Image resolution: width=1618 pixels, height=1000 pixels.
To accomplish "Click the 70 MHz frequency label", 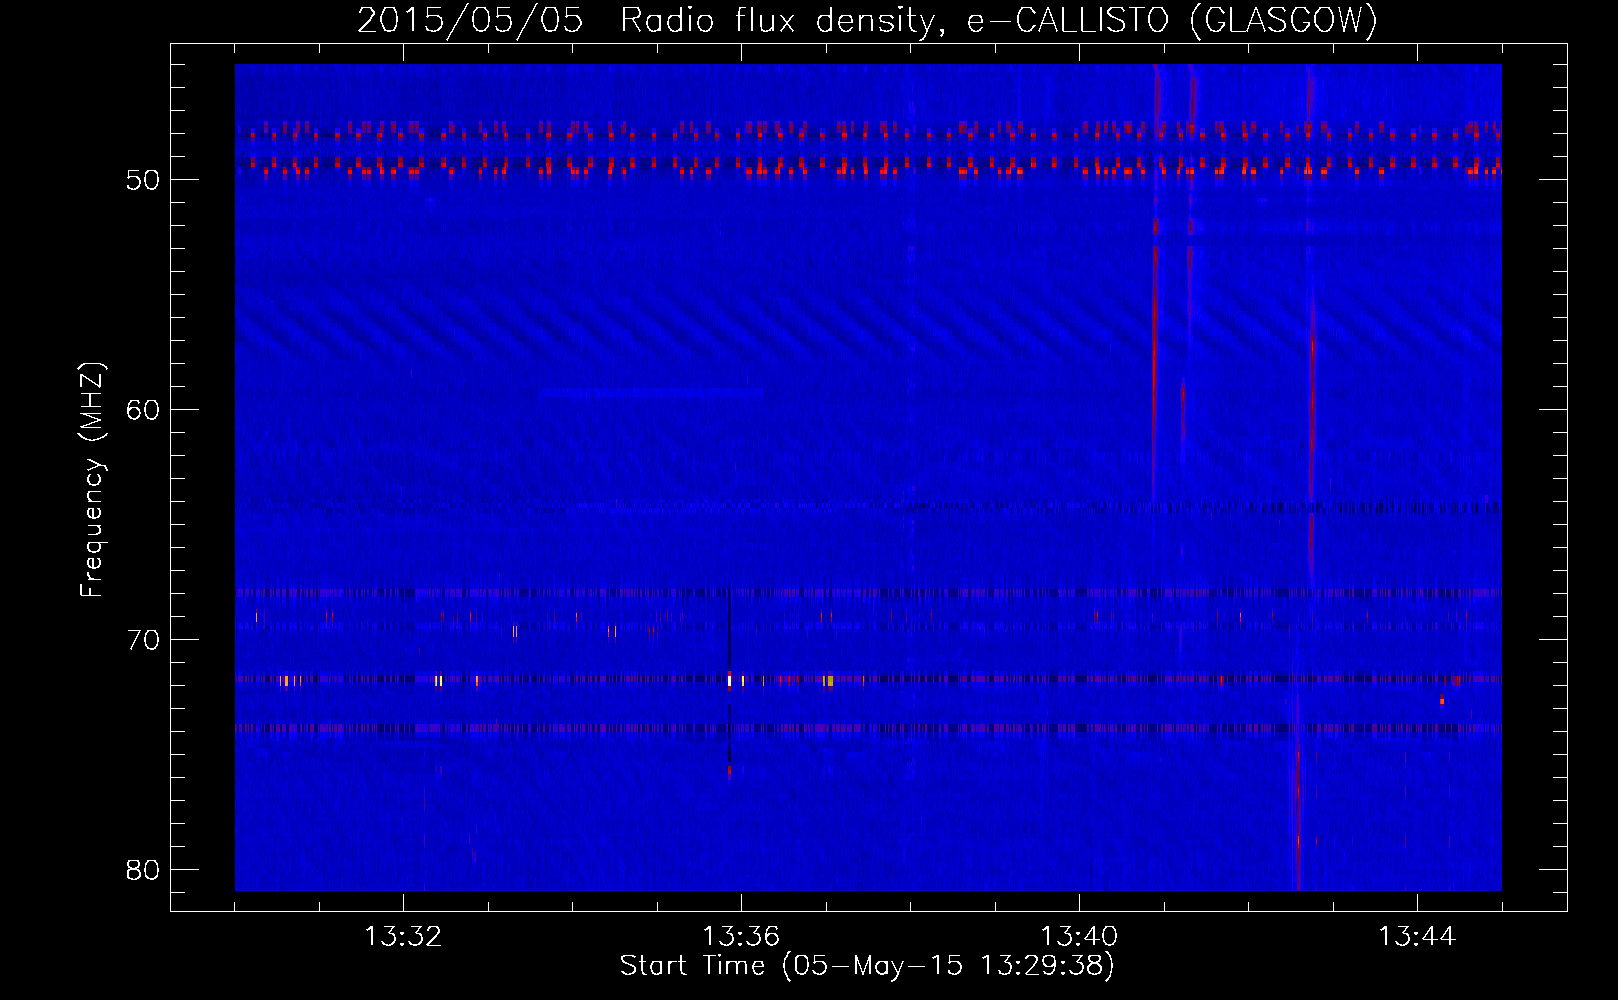I will pyautogui.click(x=143, y=640).
